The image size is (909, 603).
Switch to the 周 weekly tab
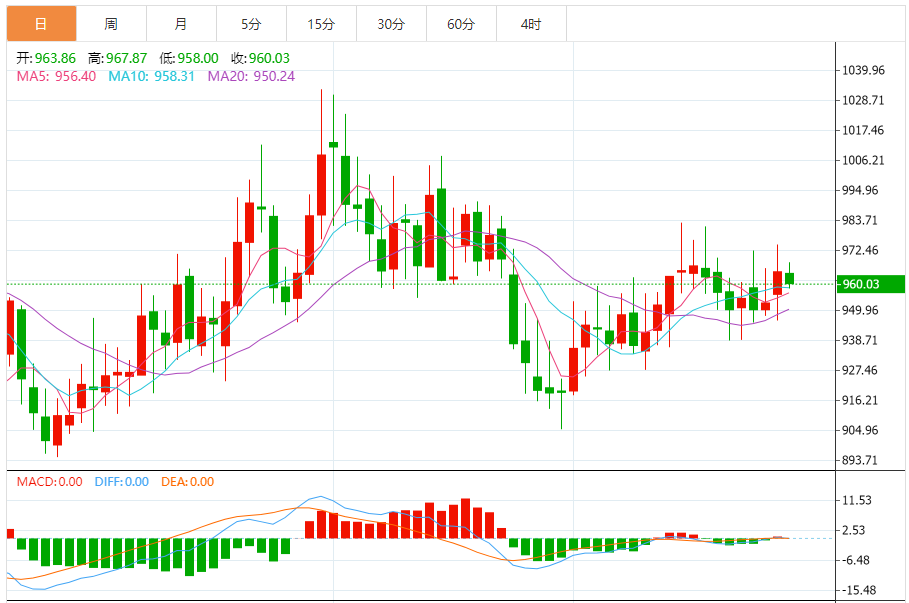[x=111, y=24]
